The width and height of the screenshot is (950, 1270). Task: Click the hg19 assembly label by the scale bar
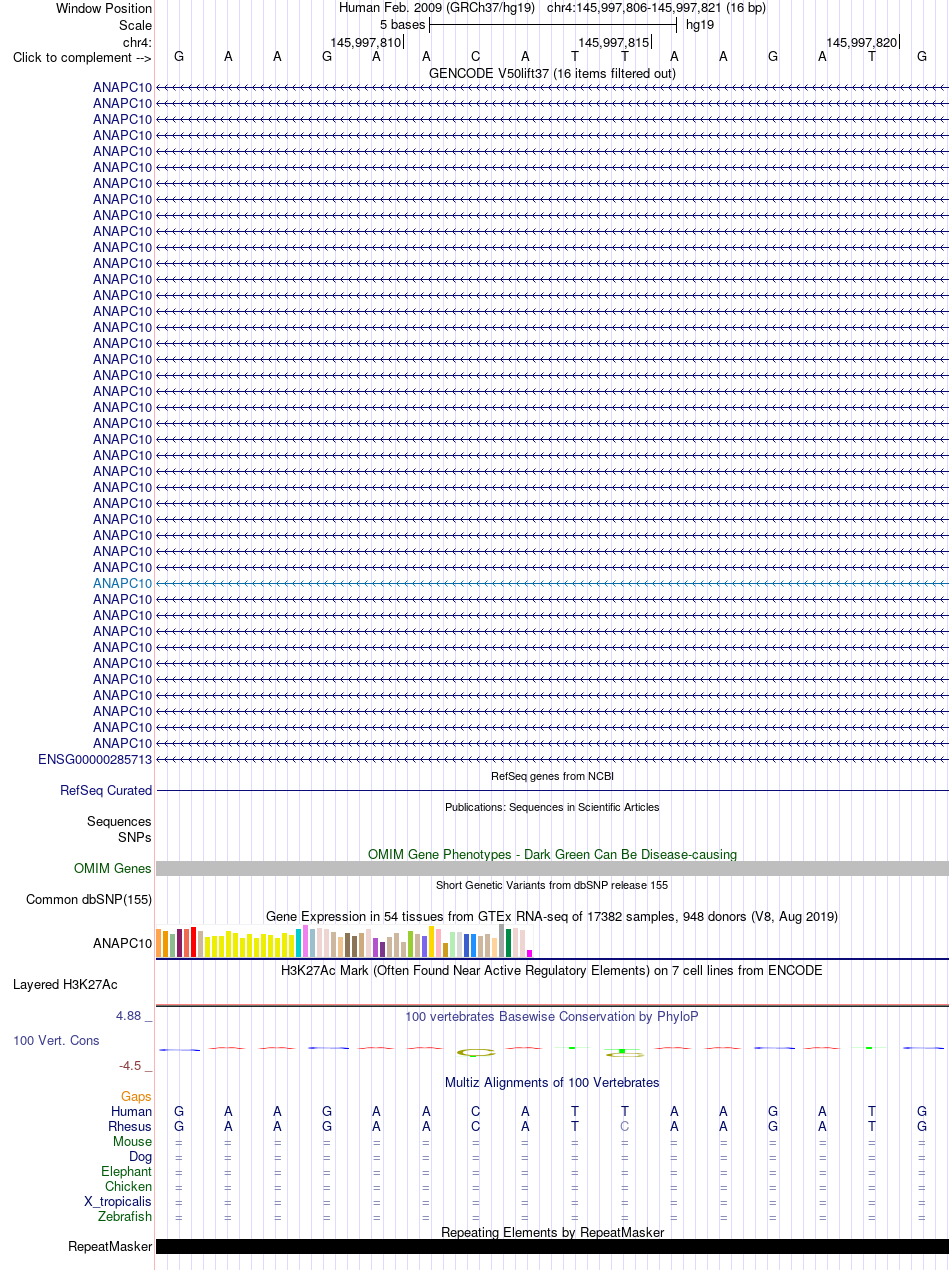click(700, 24)
